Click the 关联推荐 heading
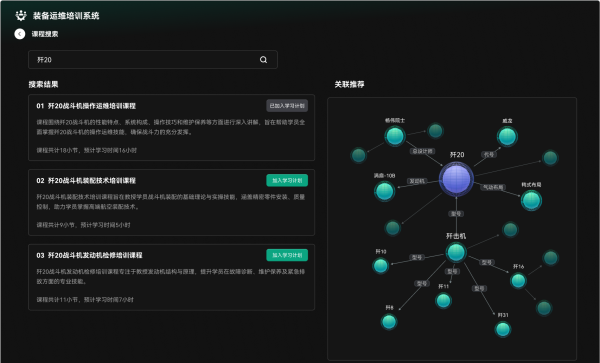 pos(349,84)
